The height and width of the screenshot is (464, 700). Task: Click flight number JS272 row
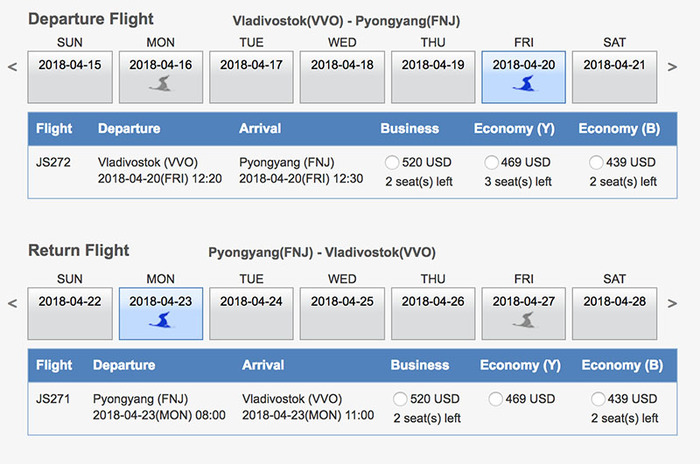point(52,162)
